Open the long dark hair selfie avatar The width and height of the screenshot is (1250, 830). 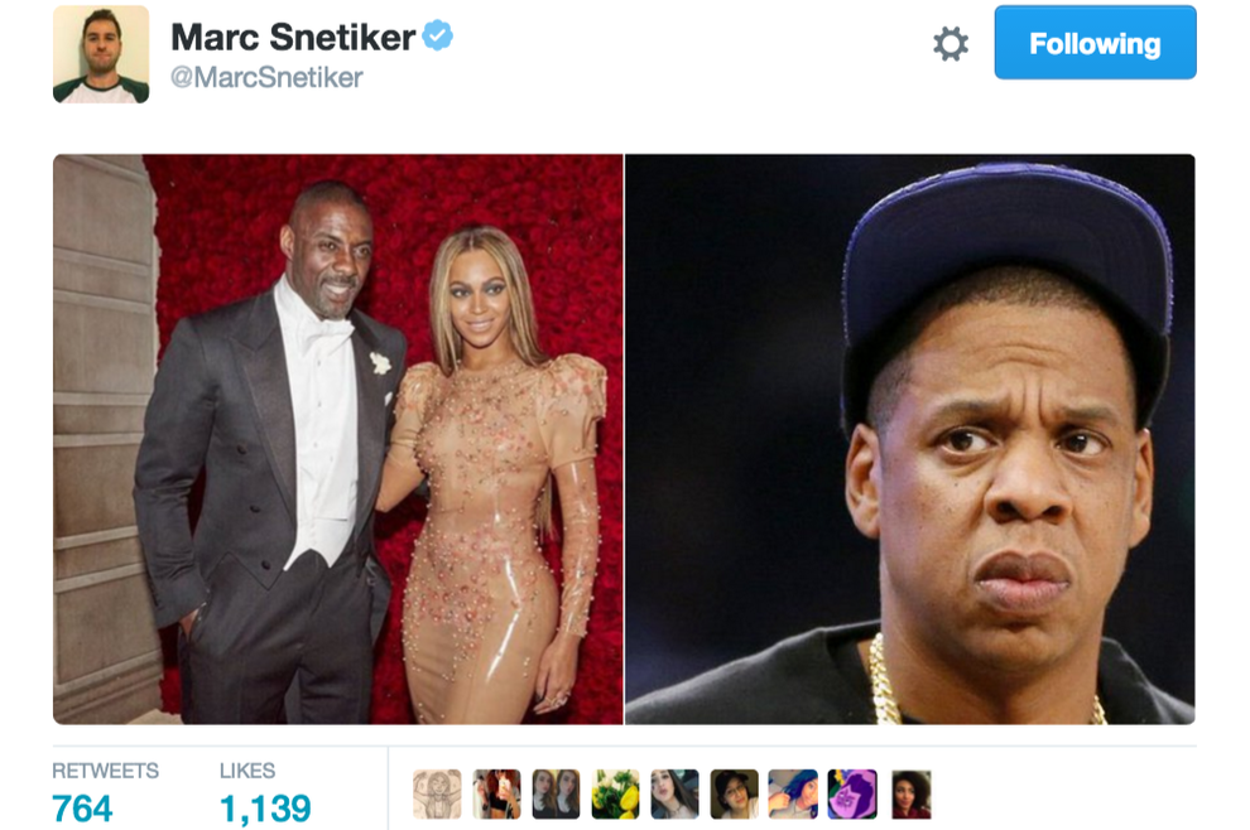pos(675,794)
